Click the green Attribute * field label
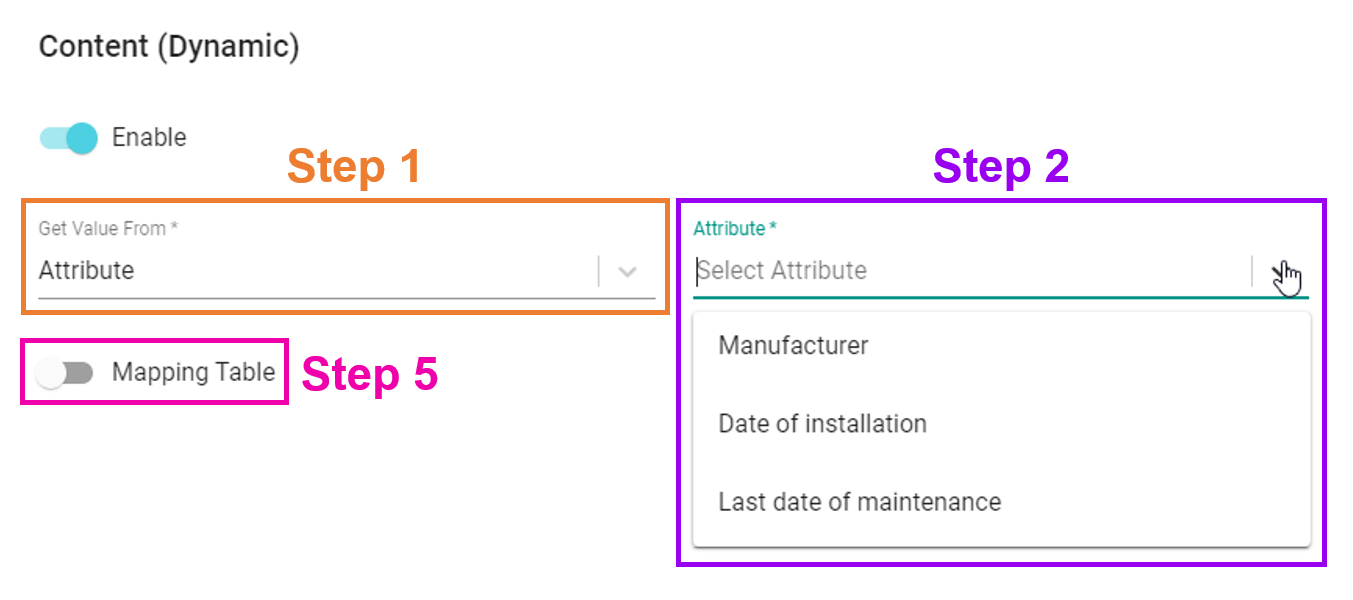The width and height of the screenshot is (1353, 600). coord(735,229)
